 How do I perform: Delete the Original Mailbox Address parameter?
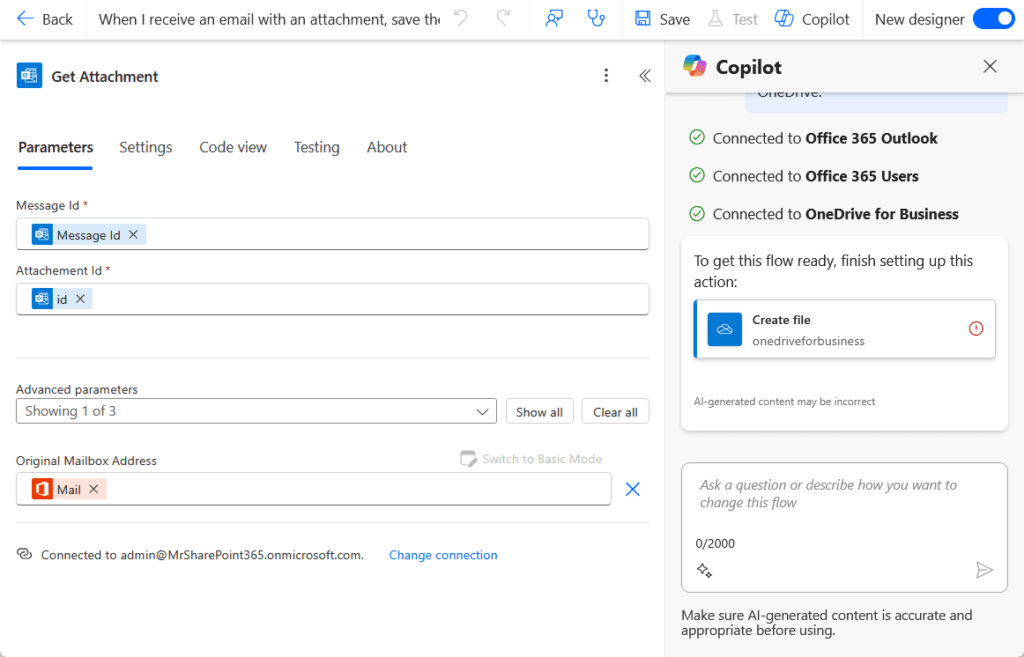632,489
